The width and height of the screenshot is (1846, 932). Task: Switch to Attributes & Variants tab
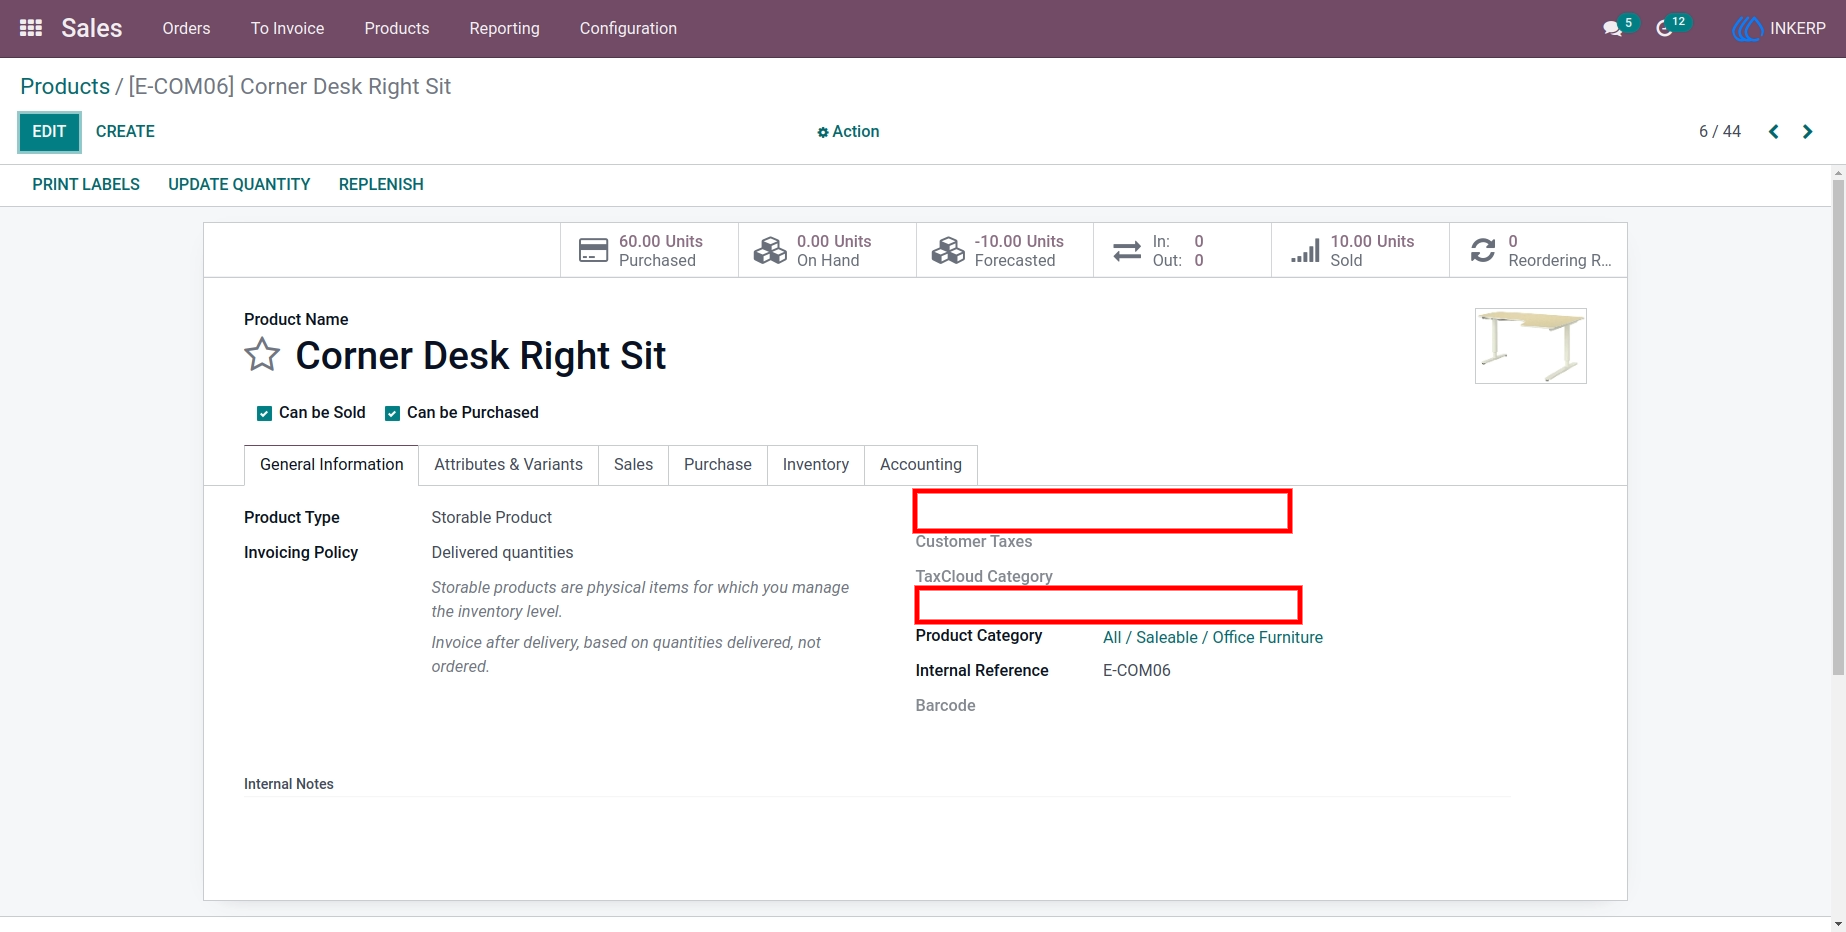[508, 465]
